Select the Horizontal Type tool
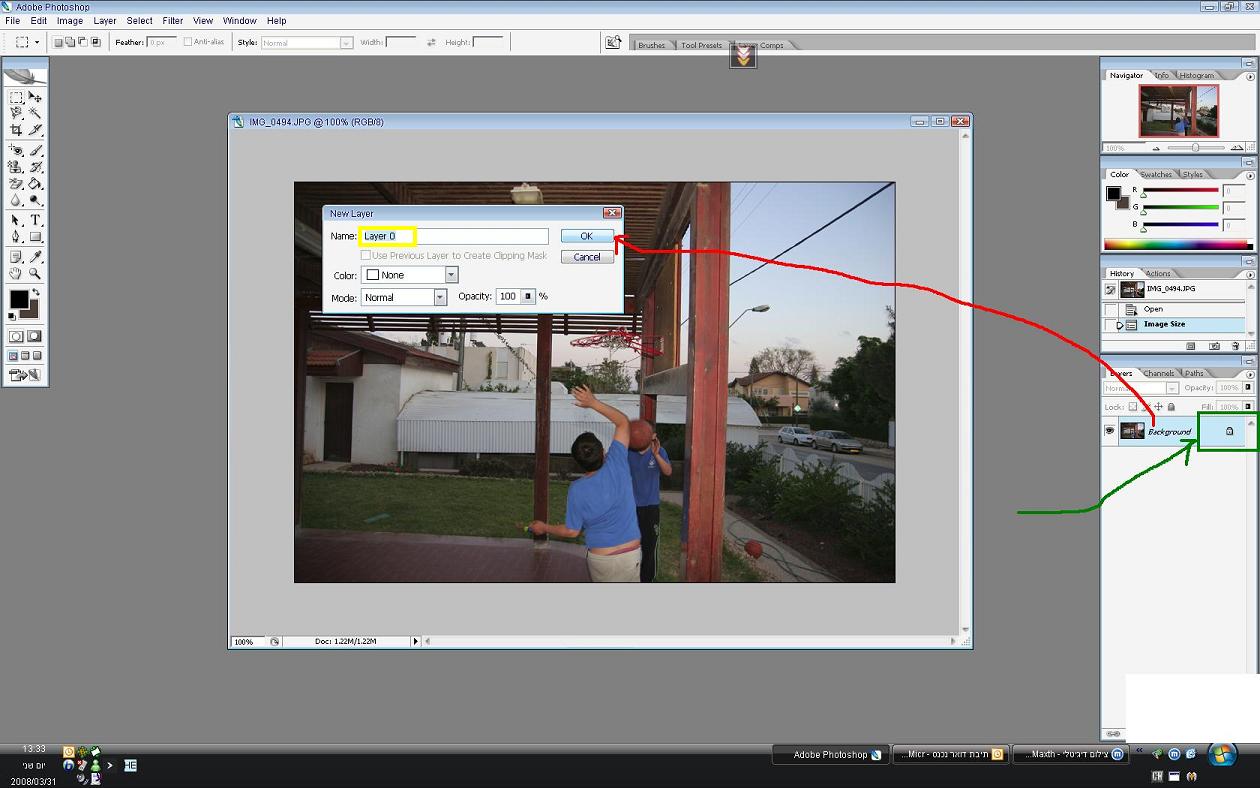The image size is (1260, 788). click(35, 220)
